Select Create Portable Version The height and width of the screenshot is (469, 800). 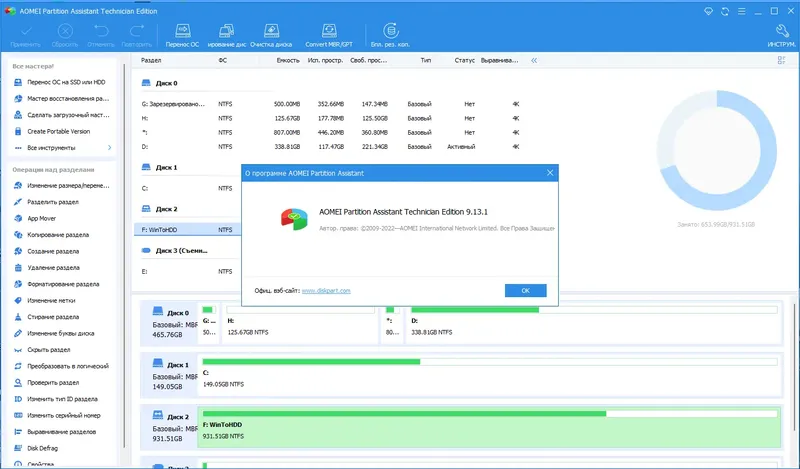(52, 131)
